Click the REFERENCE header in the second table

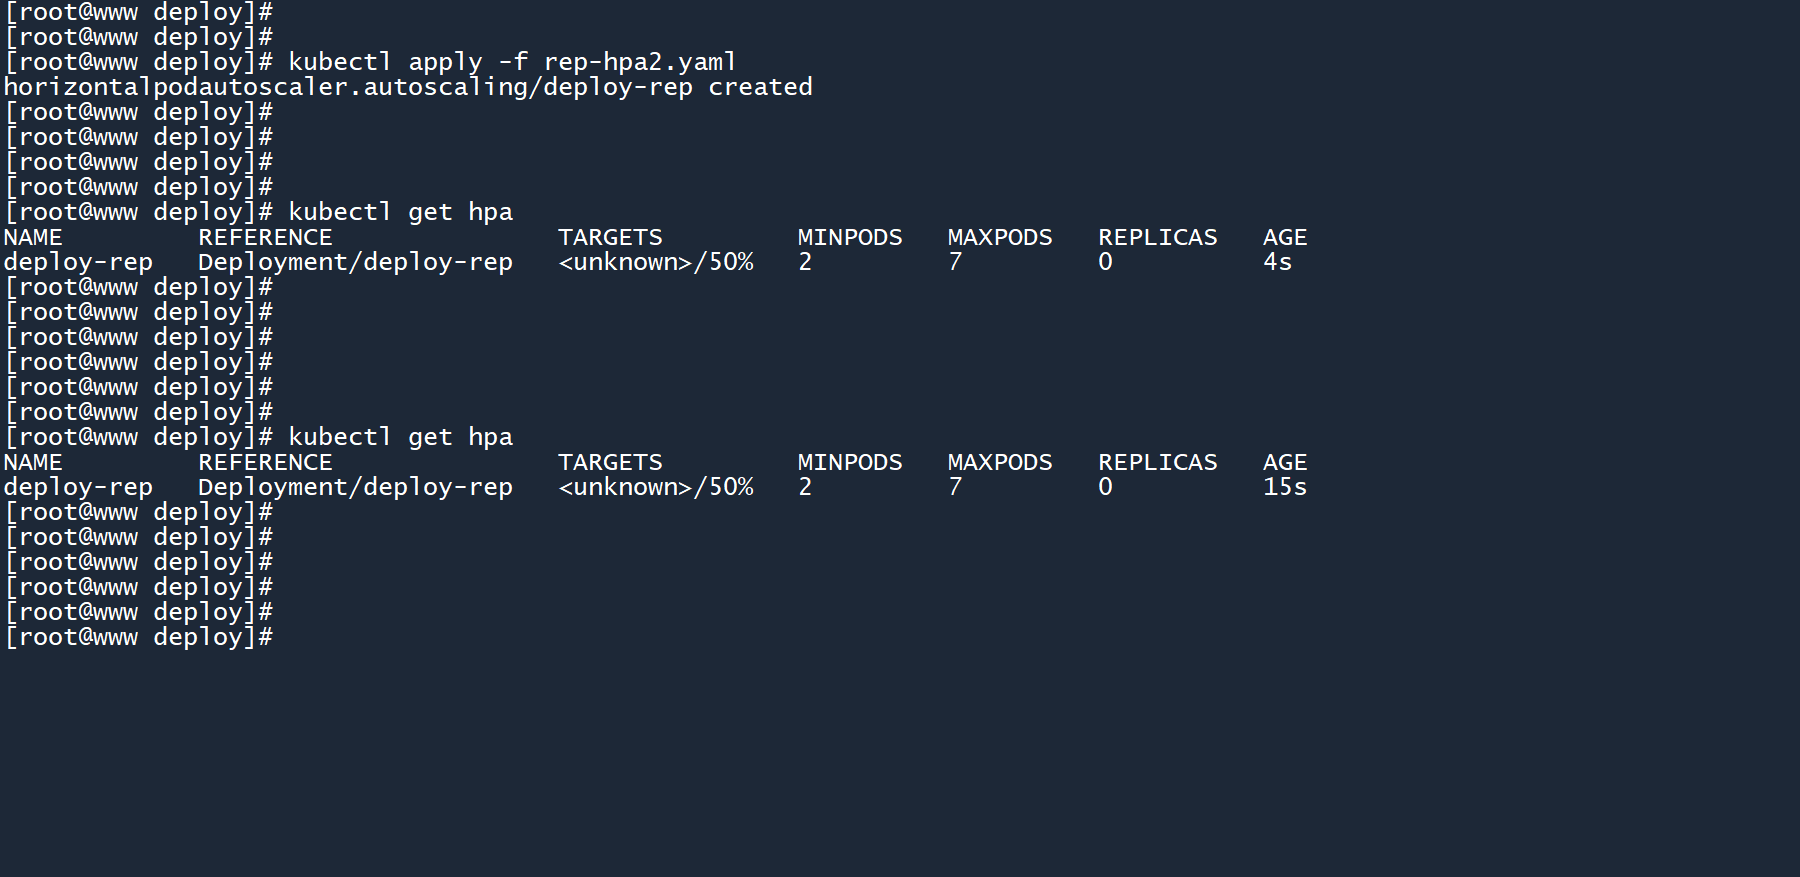(x=265, y=462)
